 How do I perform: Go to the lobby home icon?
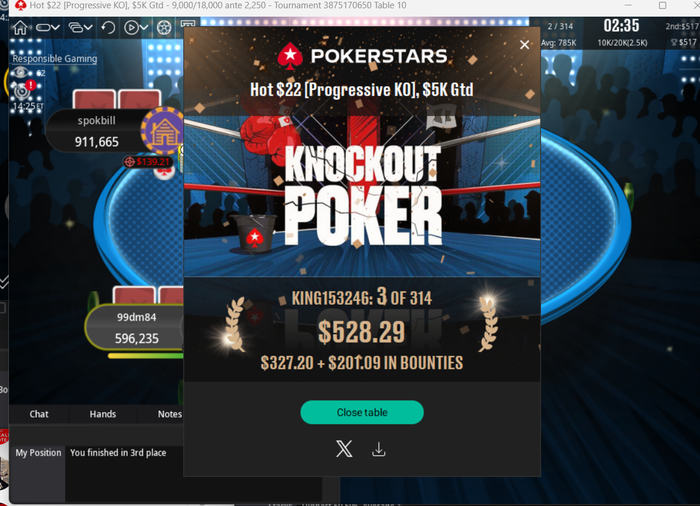pyautogui.click(x=20, y=28)
